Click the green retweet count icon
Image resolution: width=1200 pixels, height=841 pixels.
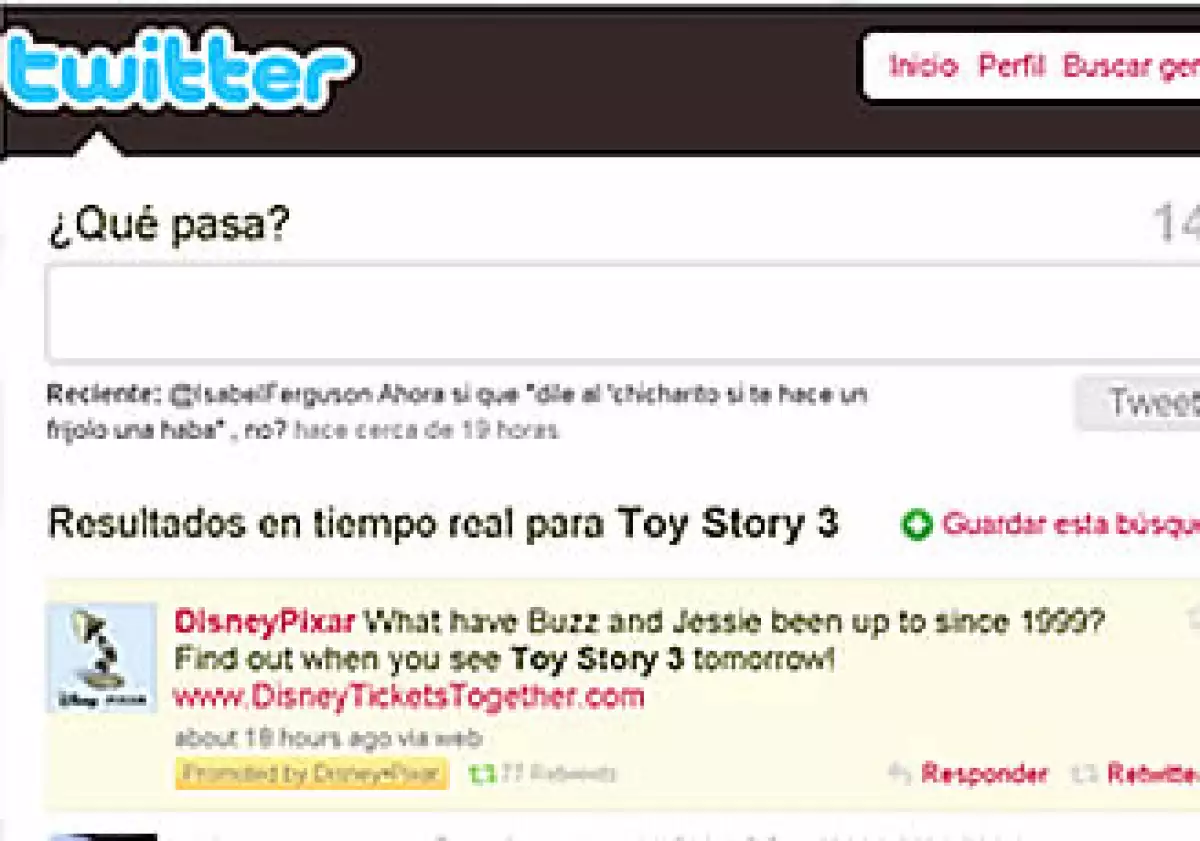[482, 773]
